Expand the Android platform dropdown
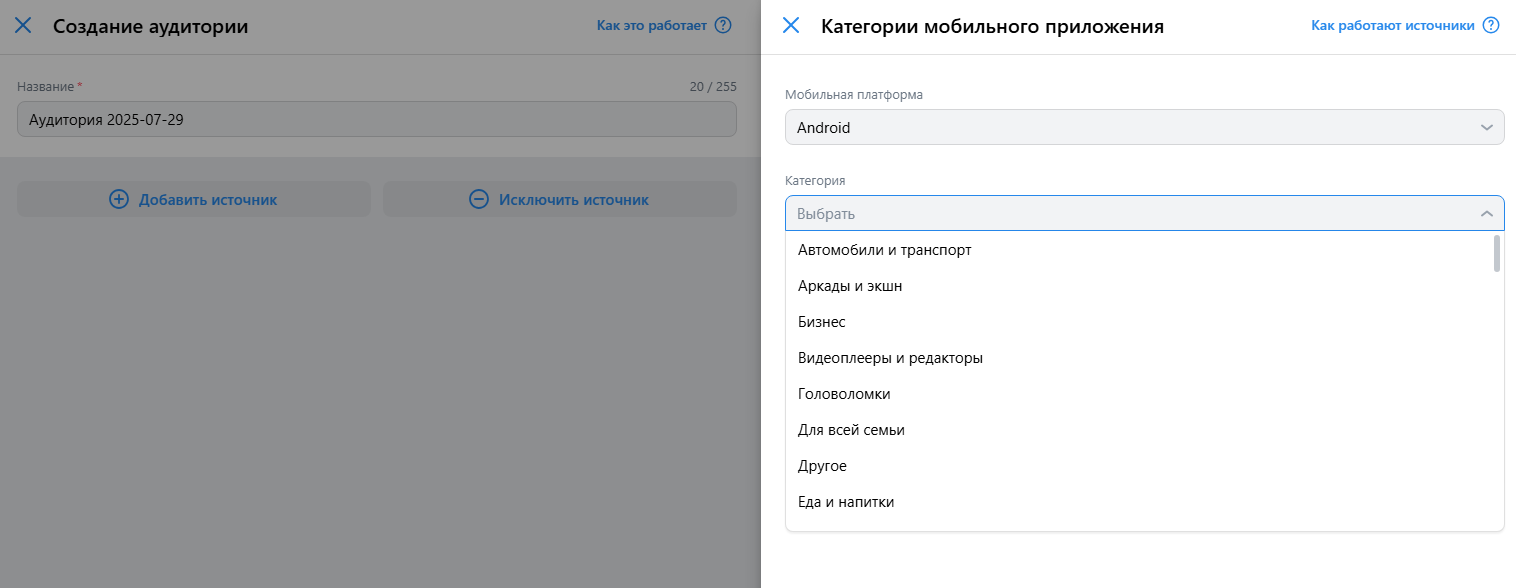Image resolution: width=1516 pixels, height=588 pixels. 1145,127
